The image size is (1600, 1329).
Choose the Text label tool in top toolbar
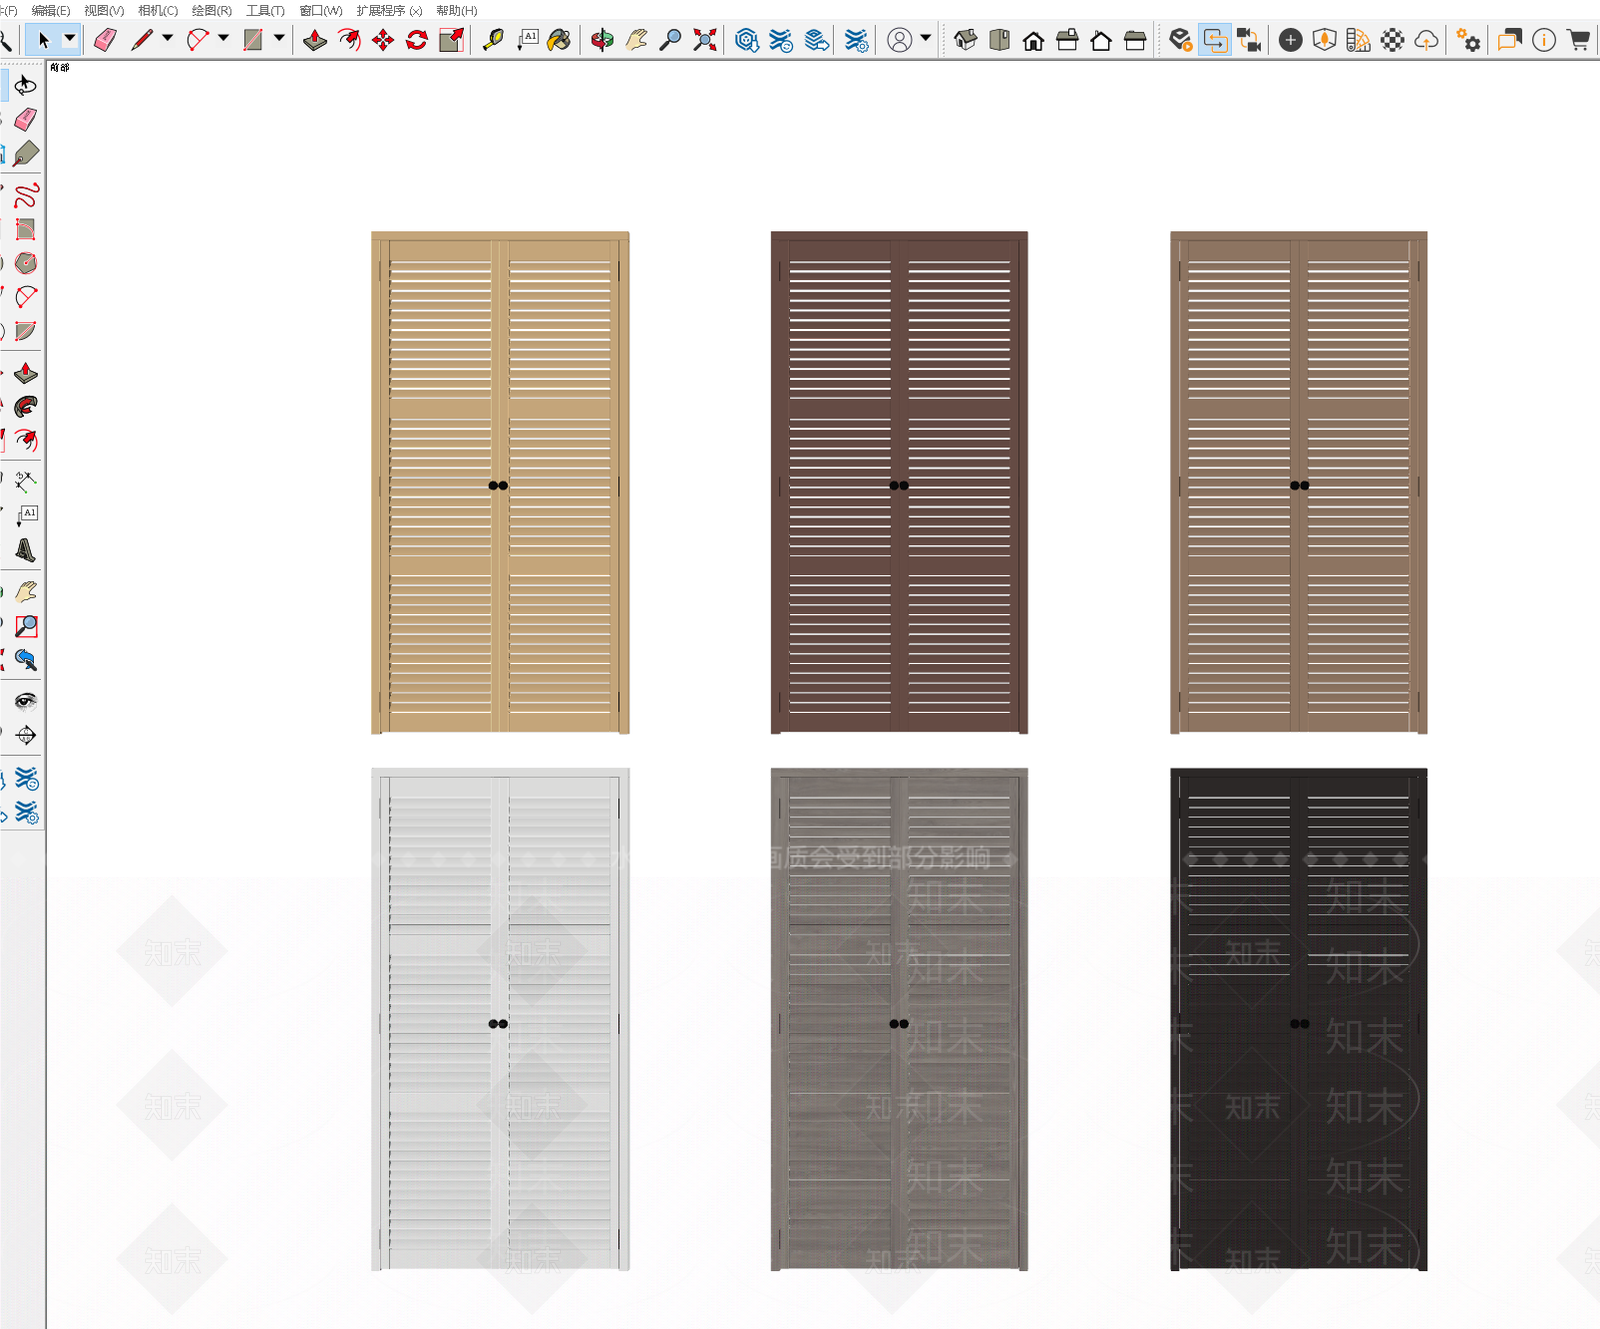527,40
